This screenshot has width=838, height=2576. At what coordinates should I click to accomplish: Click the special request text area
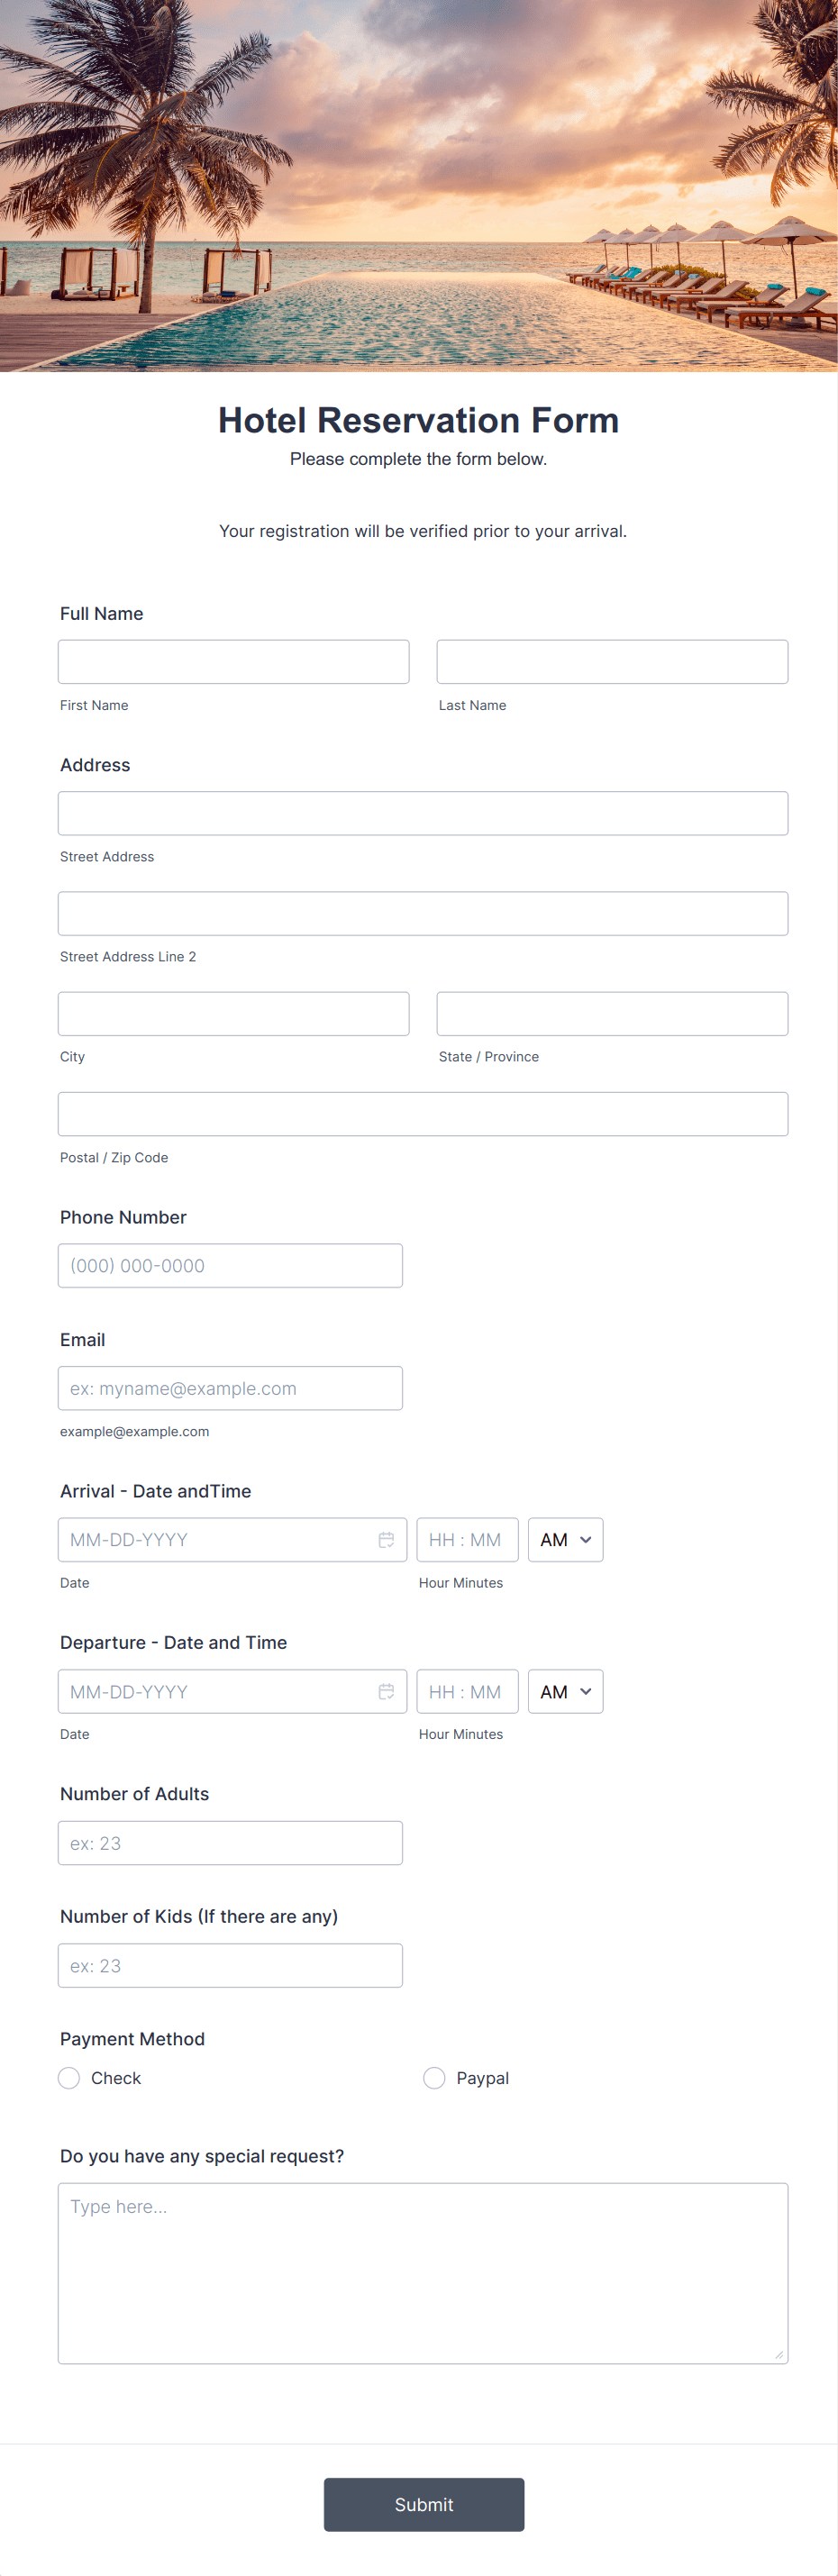(x=422, y=2272)
